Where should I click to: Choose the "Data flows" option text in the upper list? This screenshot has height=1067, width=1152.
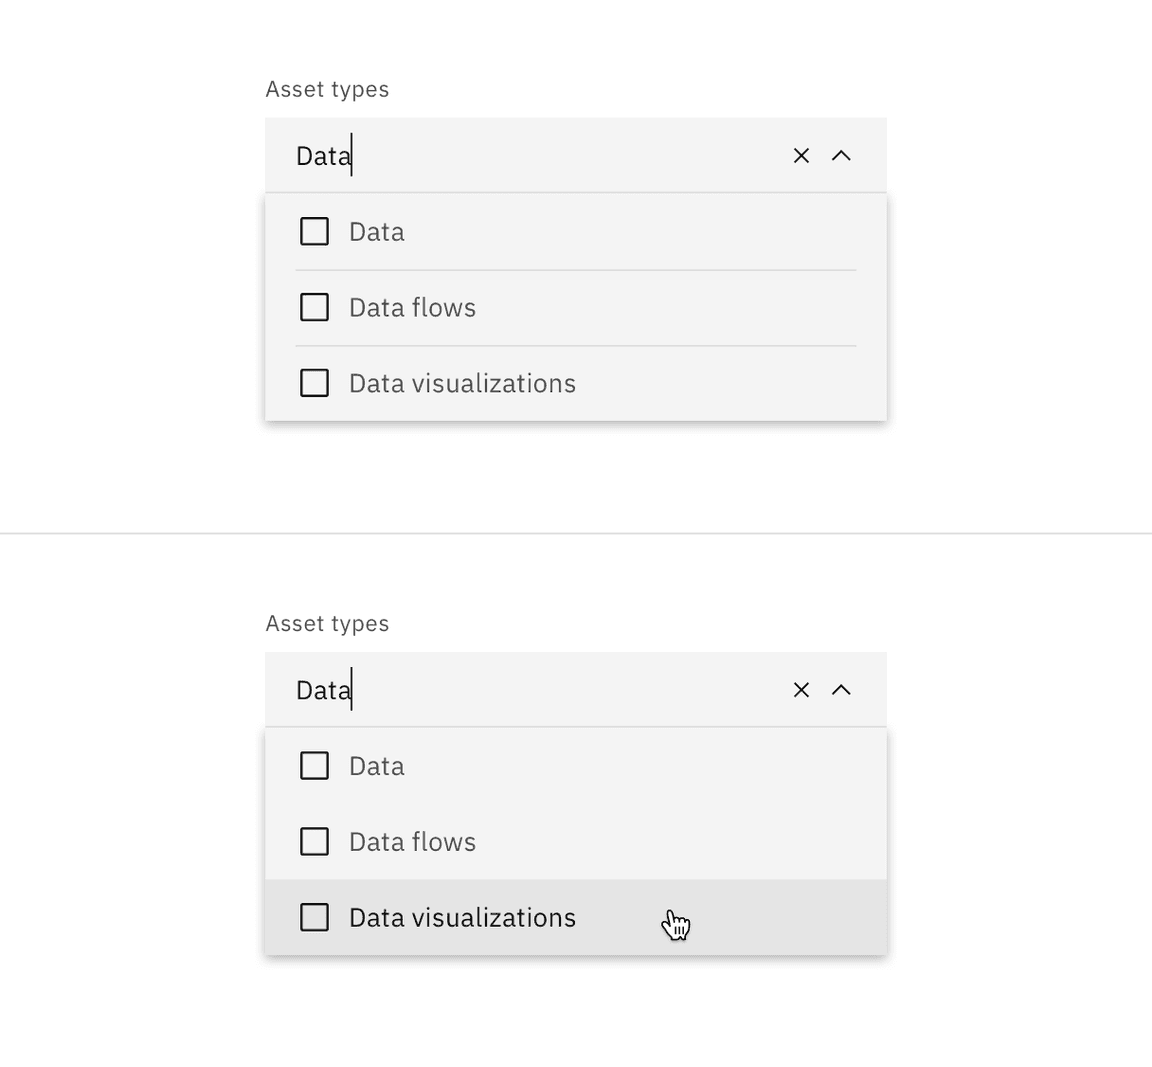412,308
